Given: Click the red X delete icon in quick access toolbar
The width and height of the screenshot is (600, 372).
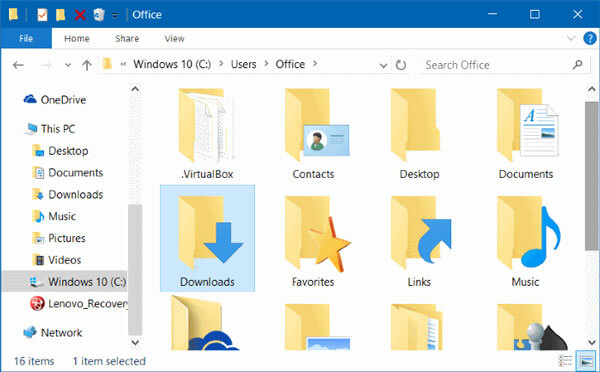Looking at the screenshot, I should (80, 15).
